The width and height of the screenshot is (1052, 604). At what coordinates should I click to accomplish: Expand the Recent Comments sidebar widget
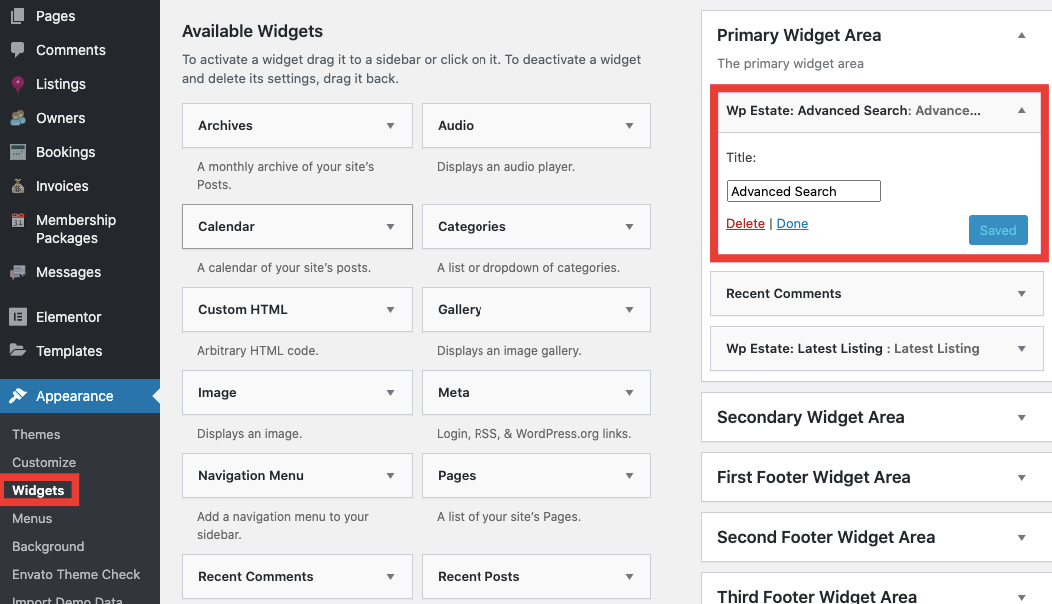pos(1021,294)
